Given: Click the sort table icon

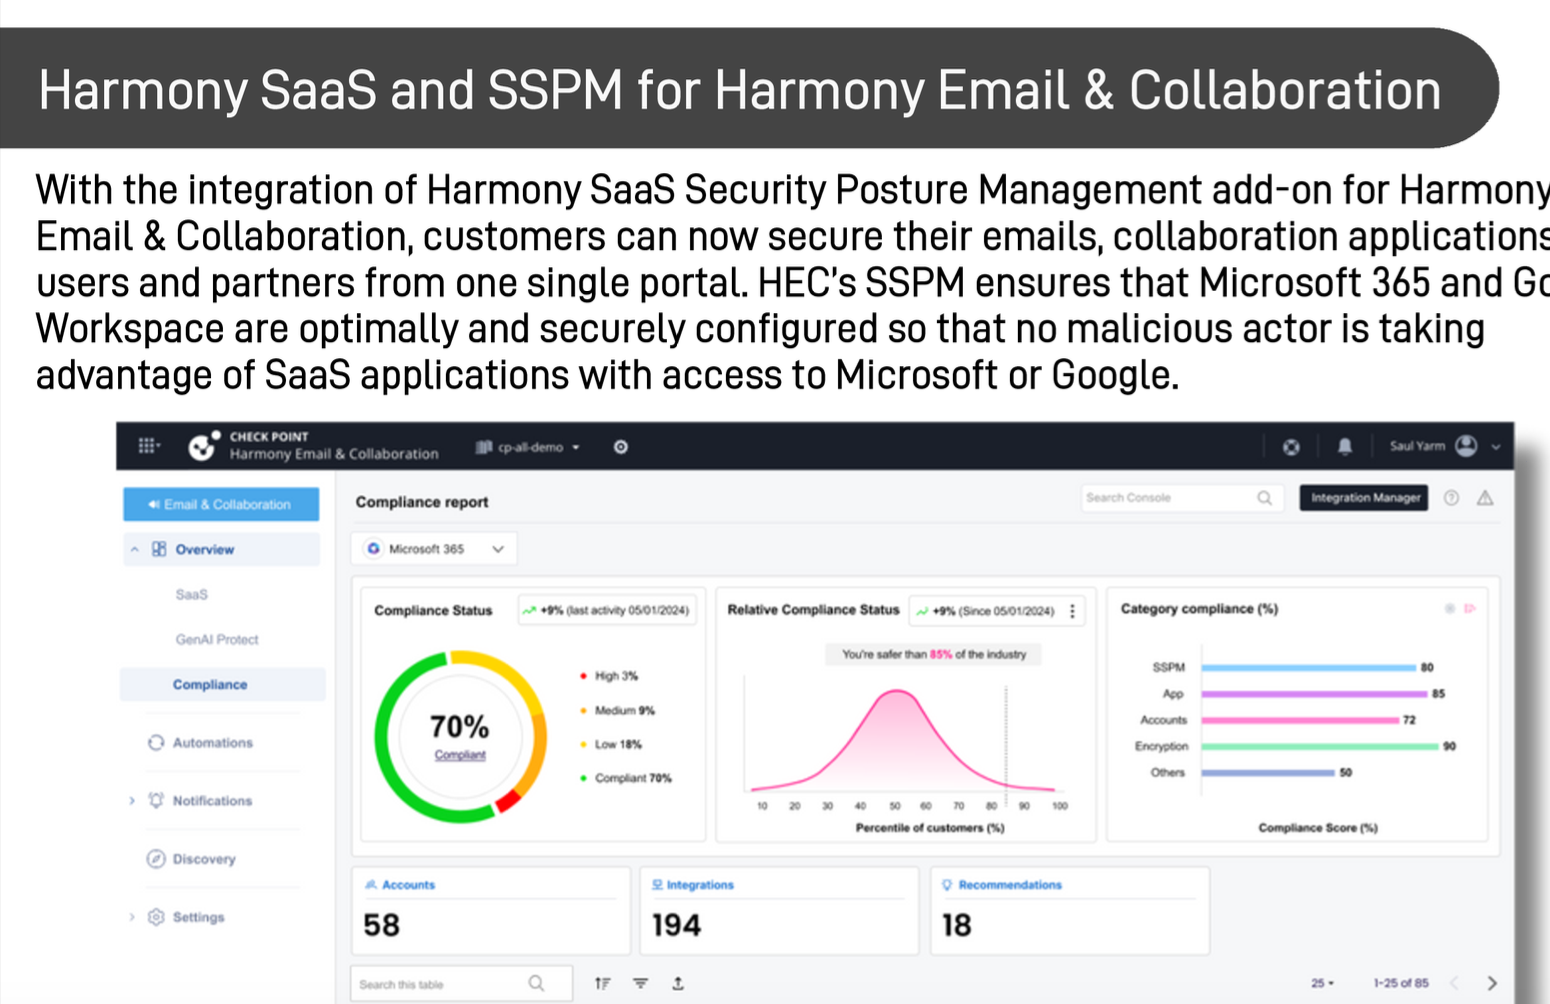Looking at the screenshot, I should click(x=602, y=984).
